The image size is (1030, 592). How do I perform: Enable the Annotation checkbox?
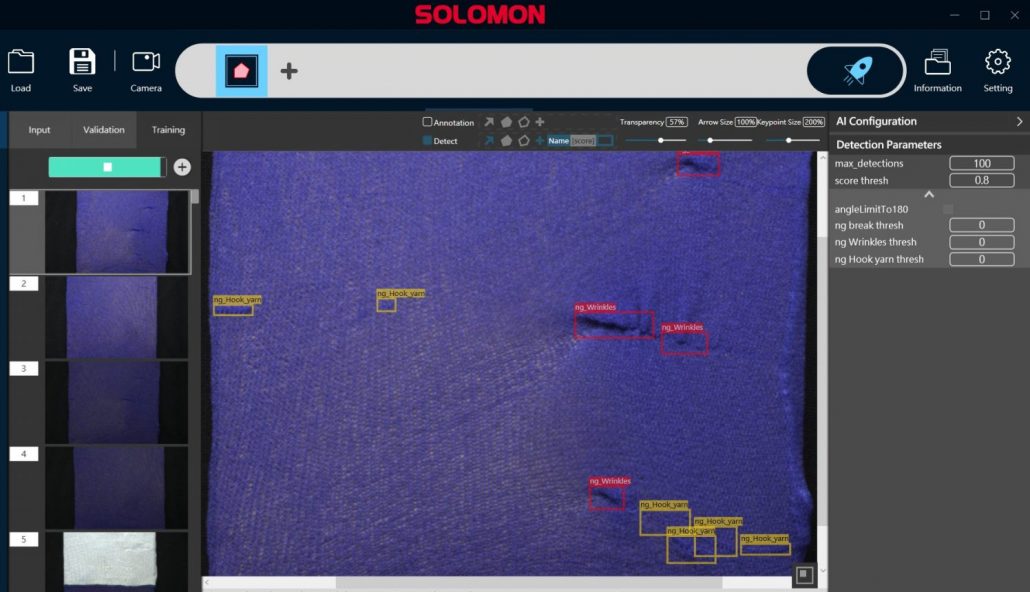(428, 122)
